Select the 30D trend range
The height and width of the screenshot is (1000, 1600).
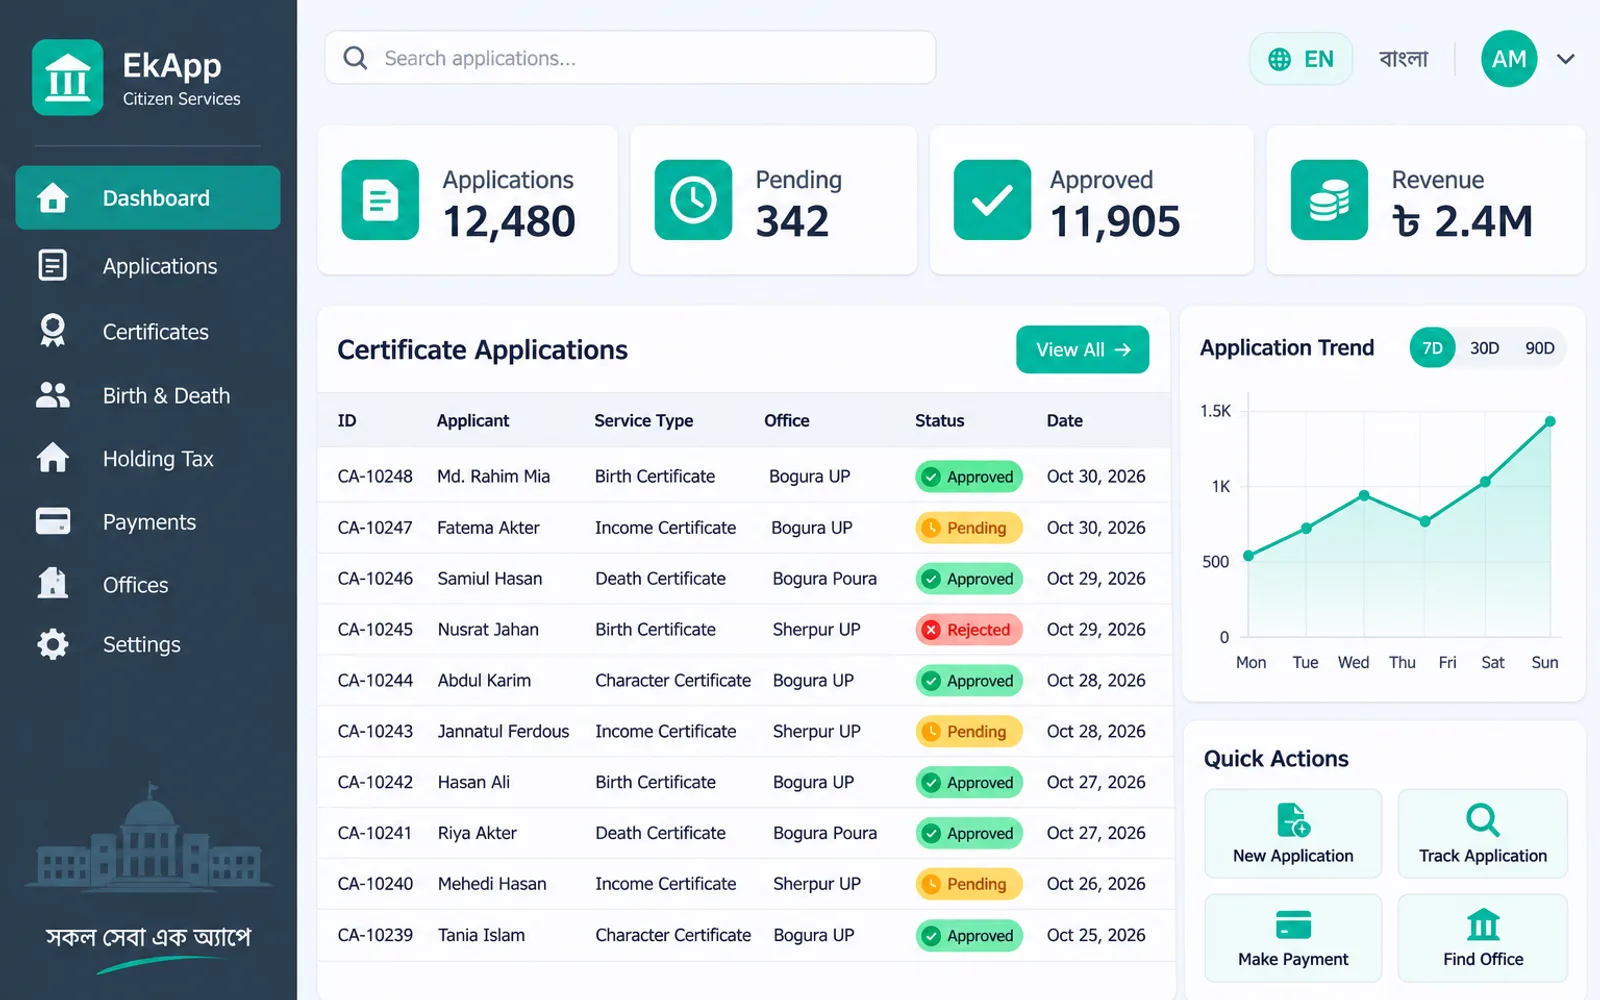point(1484,348)
